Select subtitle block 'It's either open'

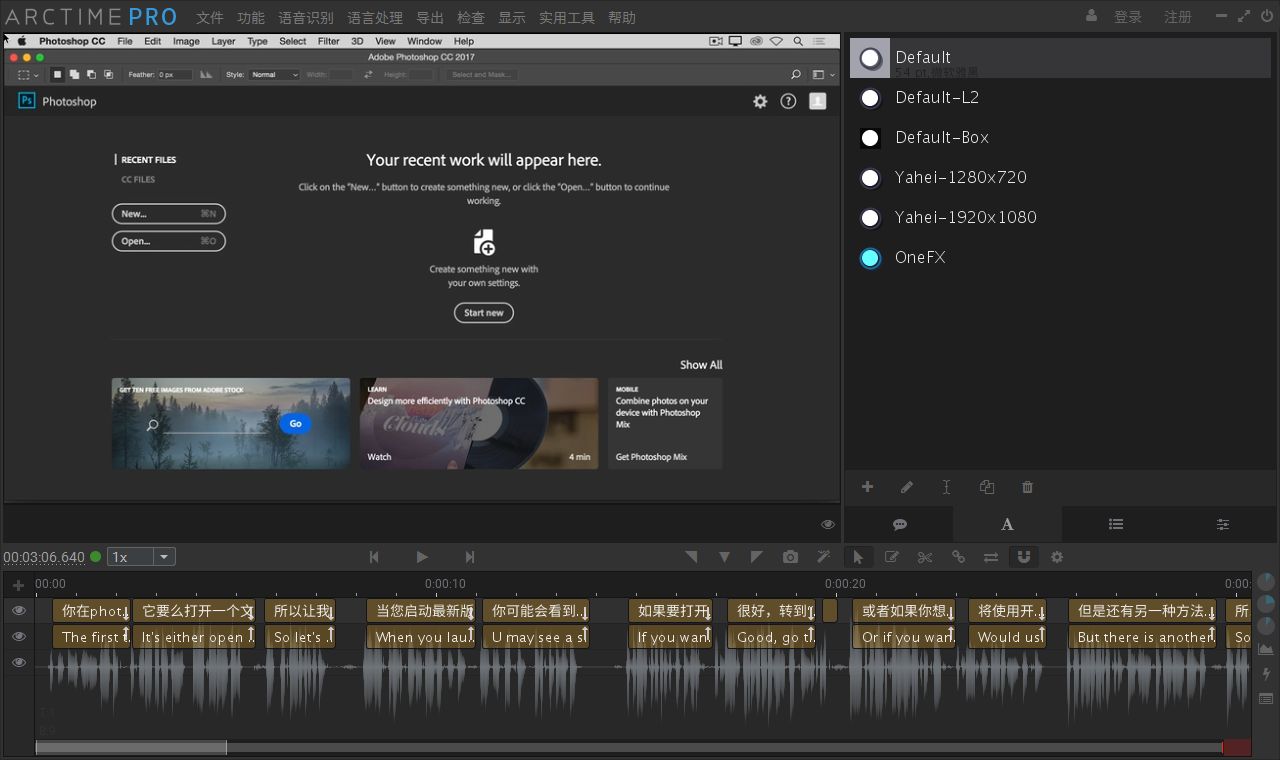coord(194,637)
